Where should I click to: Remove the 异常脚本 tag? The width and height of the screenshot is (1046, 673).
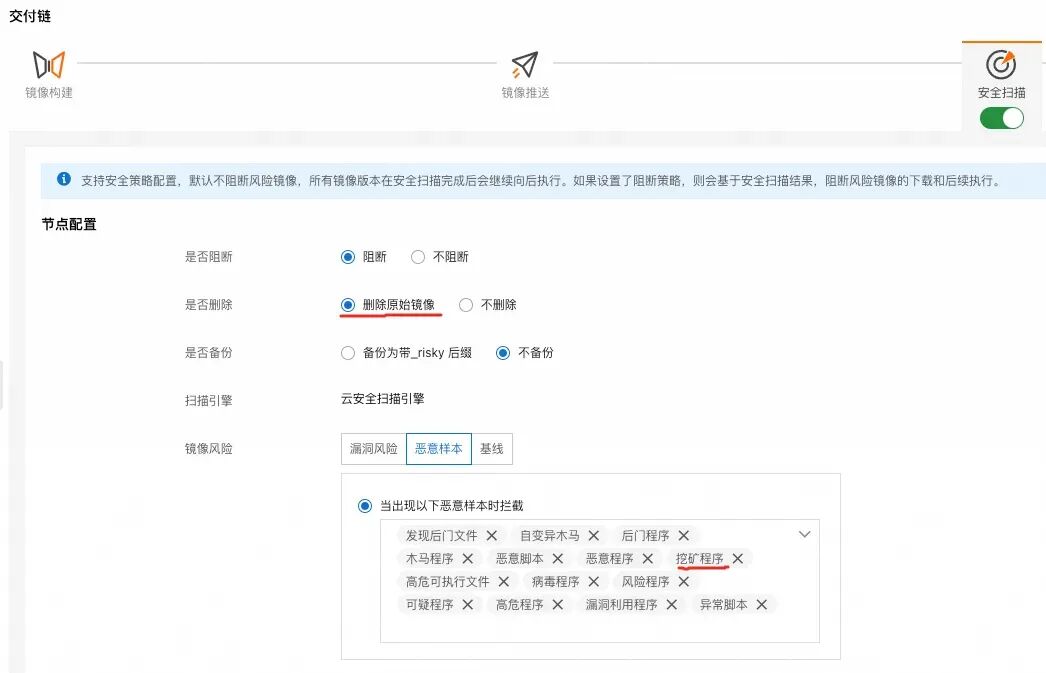(x=761, y=604)
